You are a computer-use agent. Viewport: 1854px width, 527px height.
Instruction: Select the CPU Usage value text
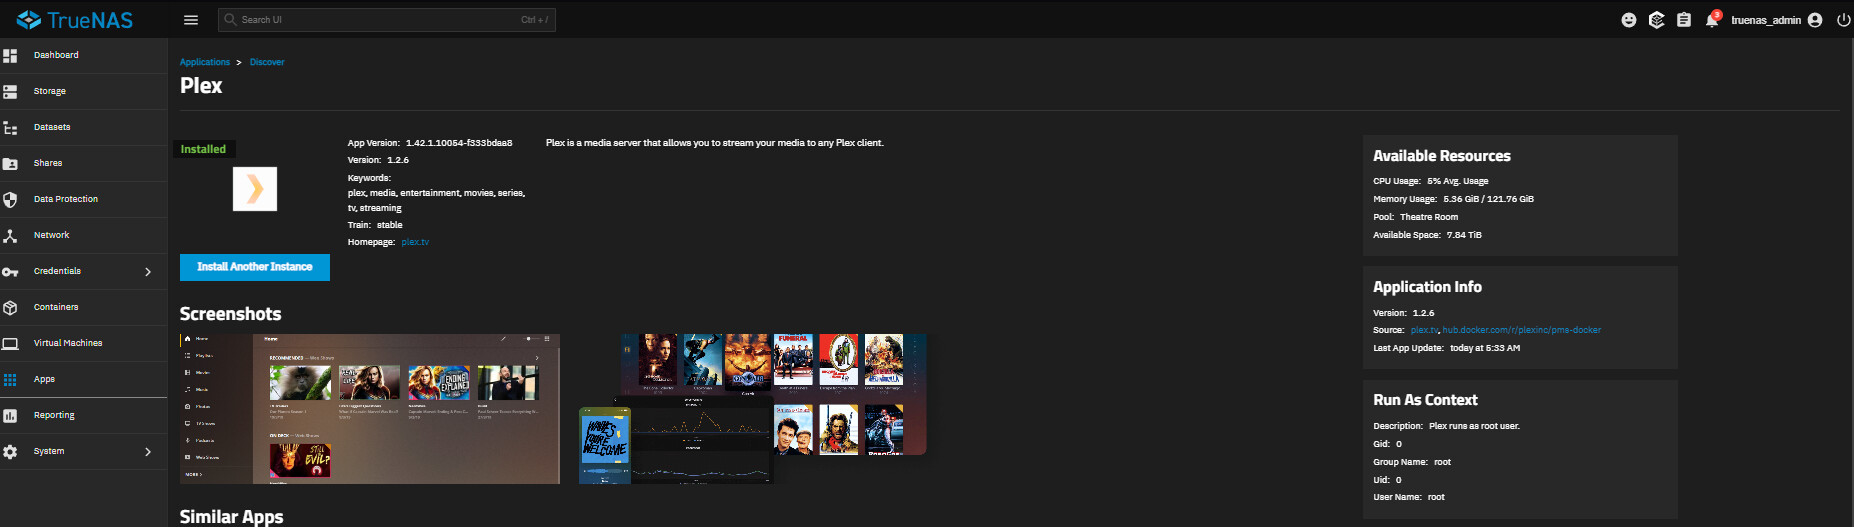[1457, 181]
